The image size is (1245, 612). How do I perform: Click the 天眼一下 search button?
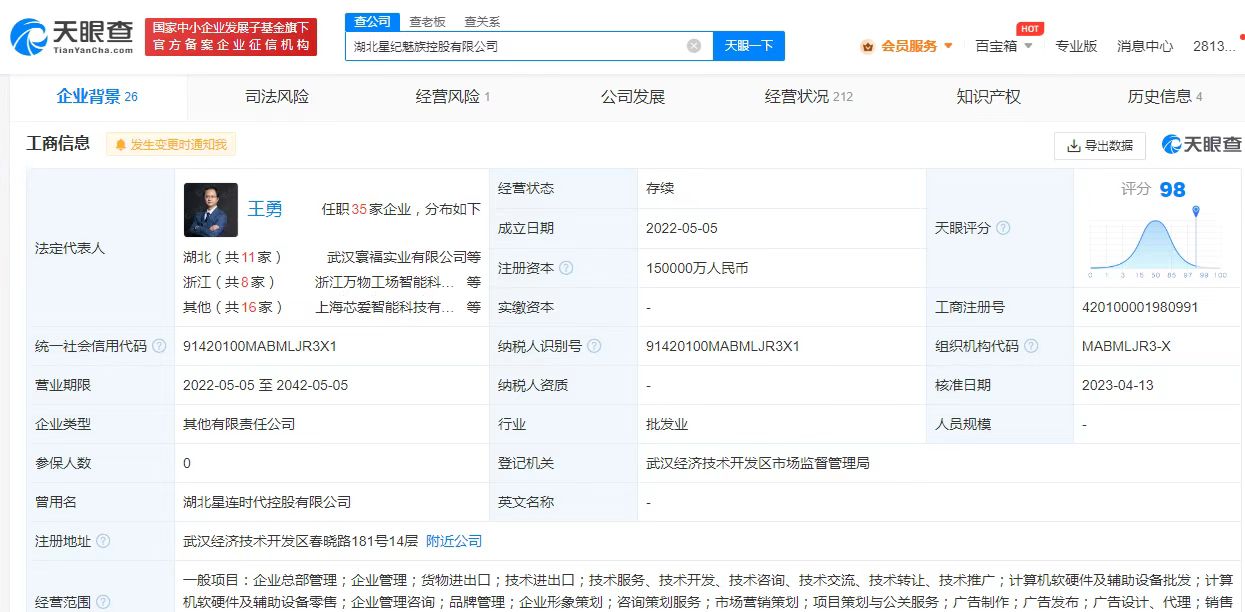pos(749,46)
